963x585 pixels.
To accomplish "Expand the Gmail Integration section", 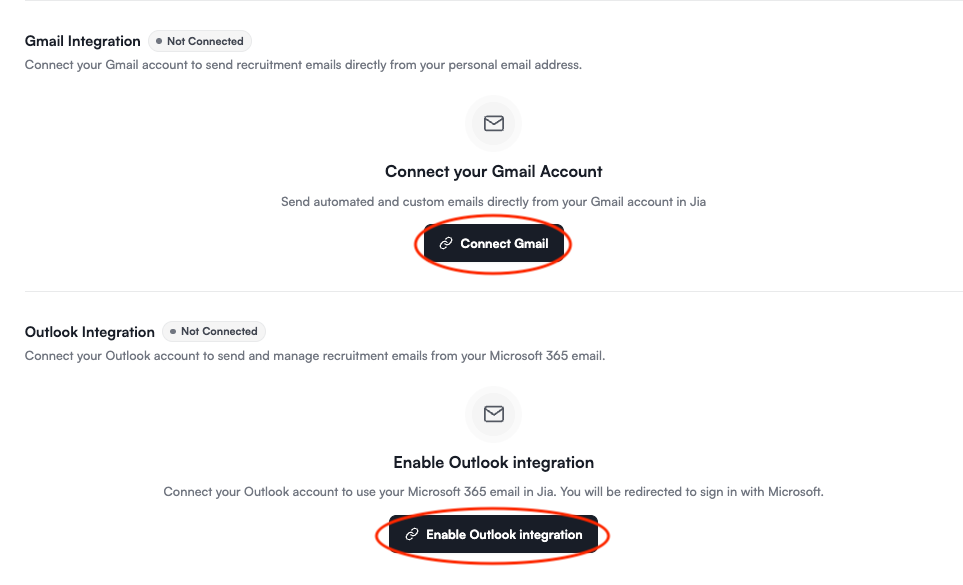I will [83, 41].
